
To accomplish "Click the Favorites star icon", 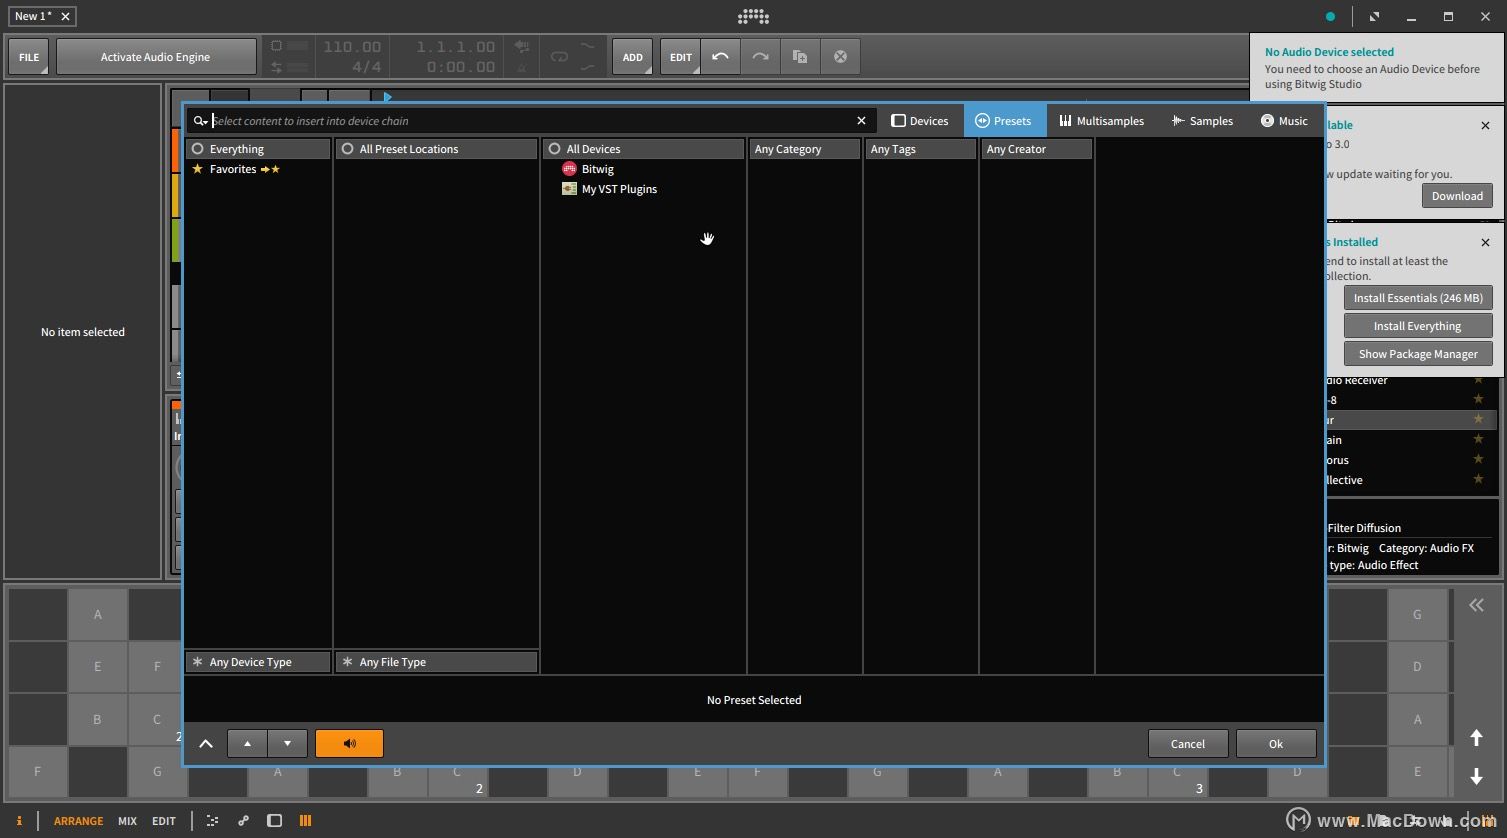I will click(x=197, y=169).
